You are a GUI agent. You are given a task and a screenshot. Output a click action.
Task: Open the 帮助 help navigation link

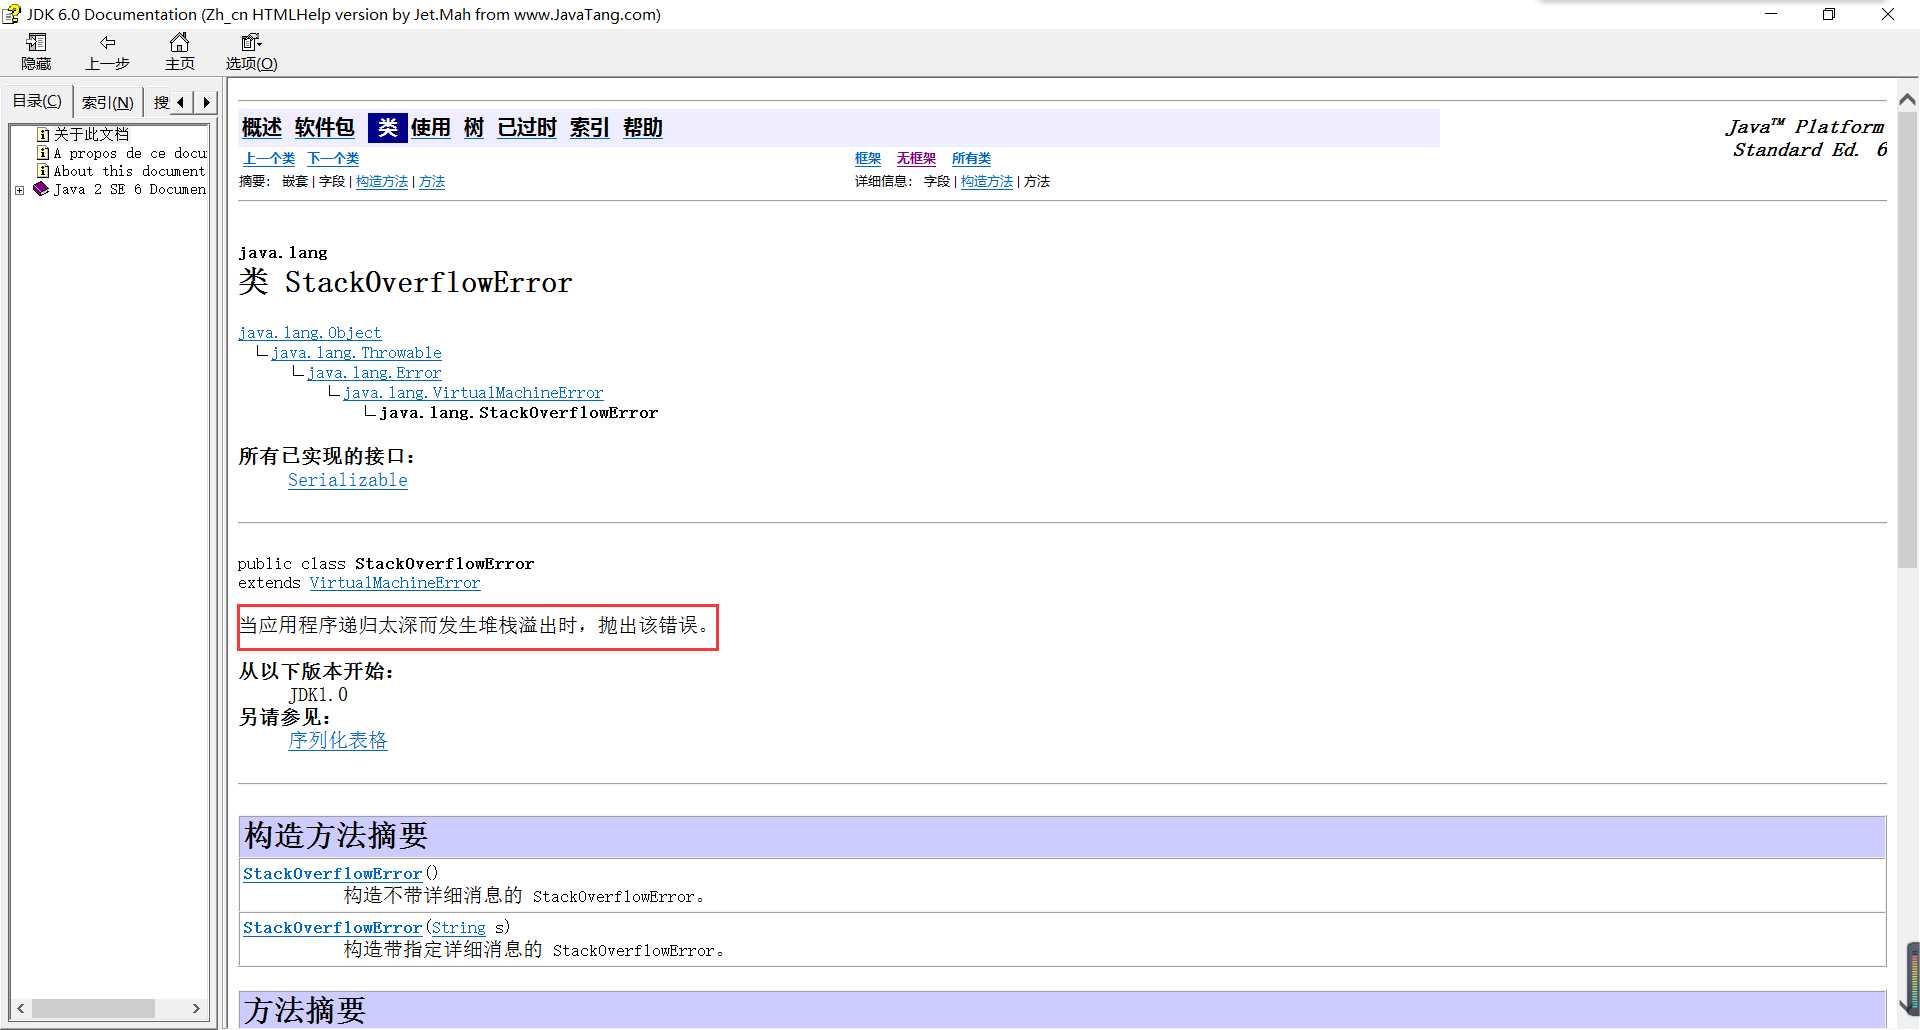coord(643,127)
